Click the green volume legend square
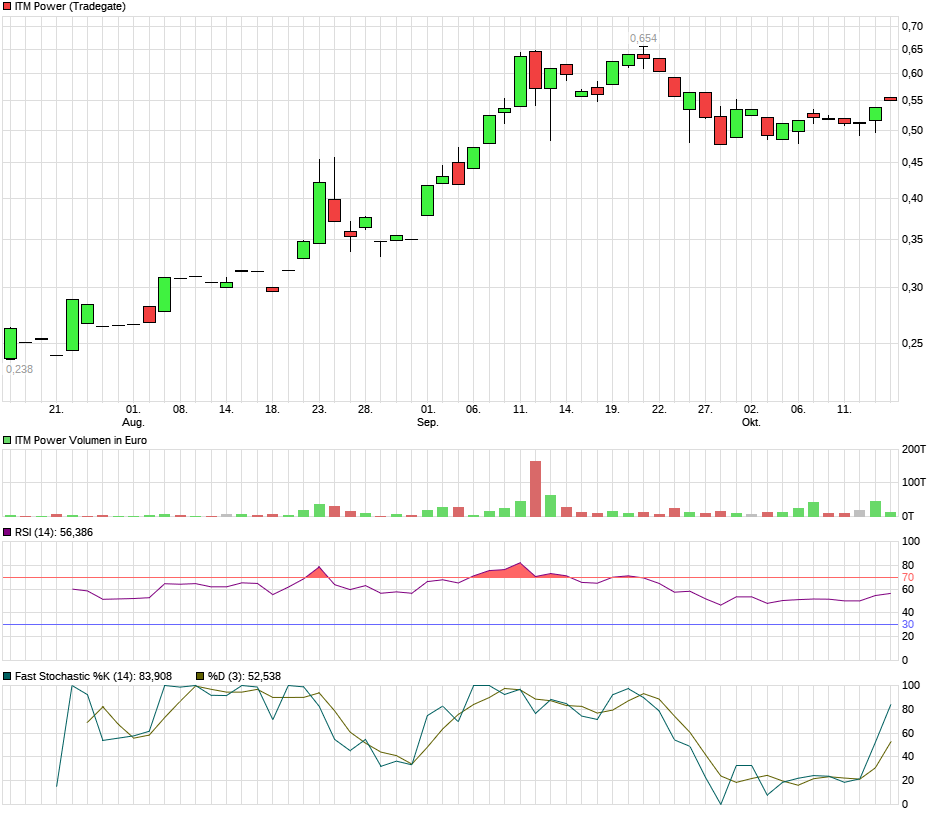The height and width of the screenshot is (814, 940). pos(7,438)
